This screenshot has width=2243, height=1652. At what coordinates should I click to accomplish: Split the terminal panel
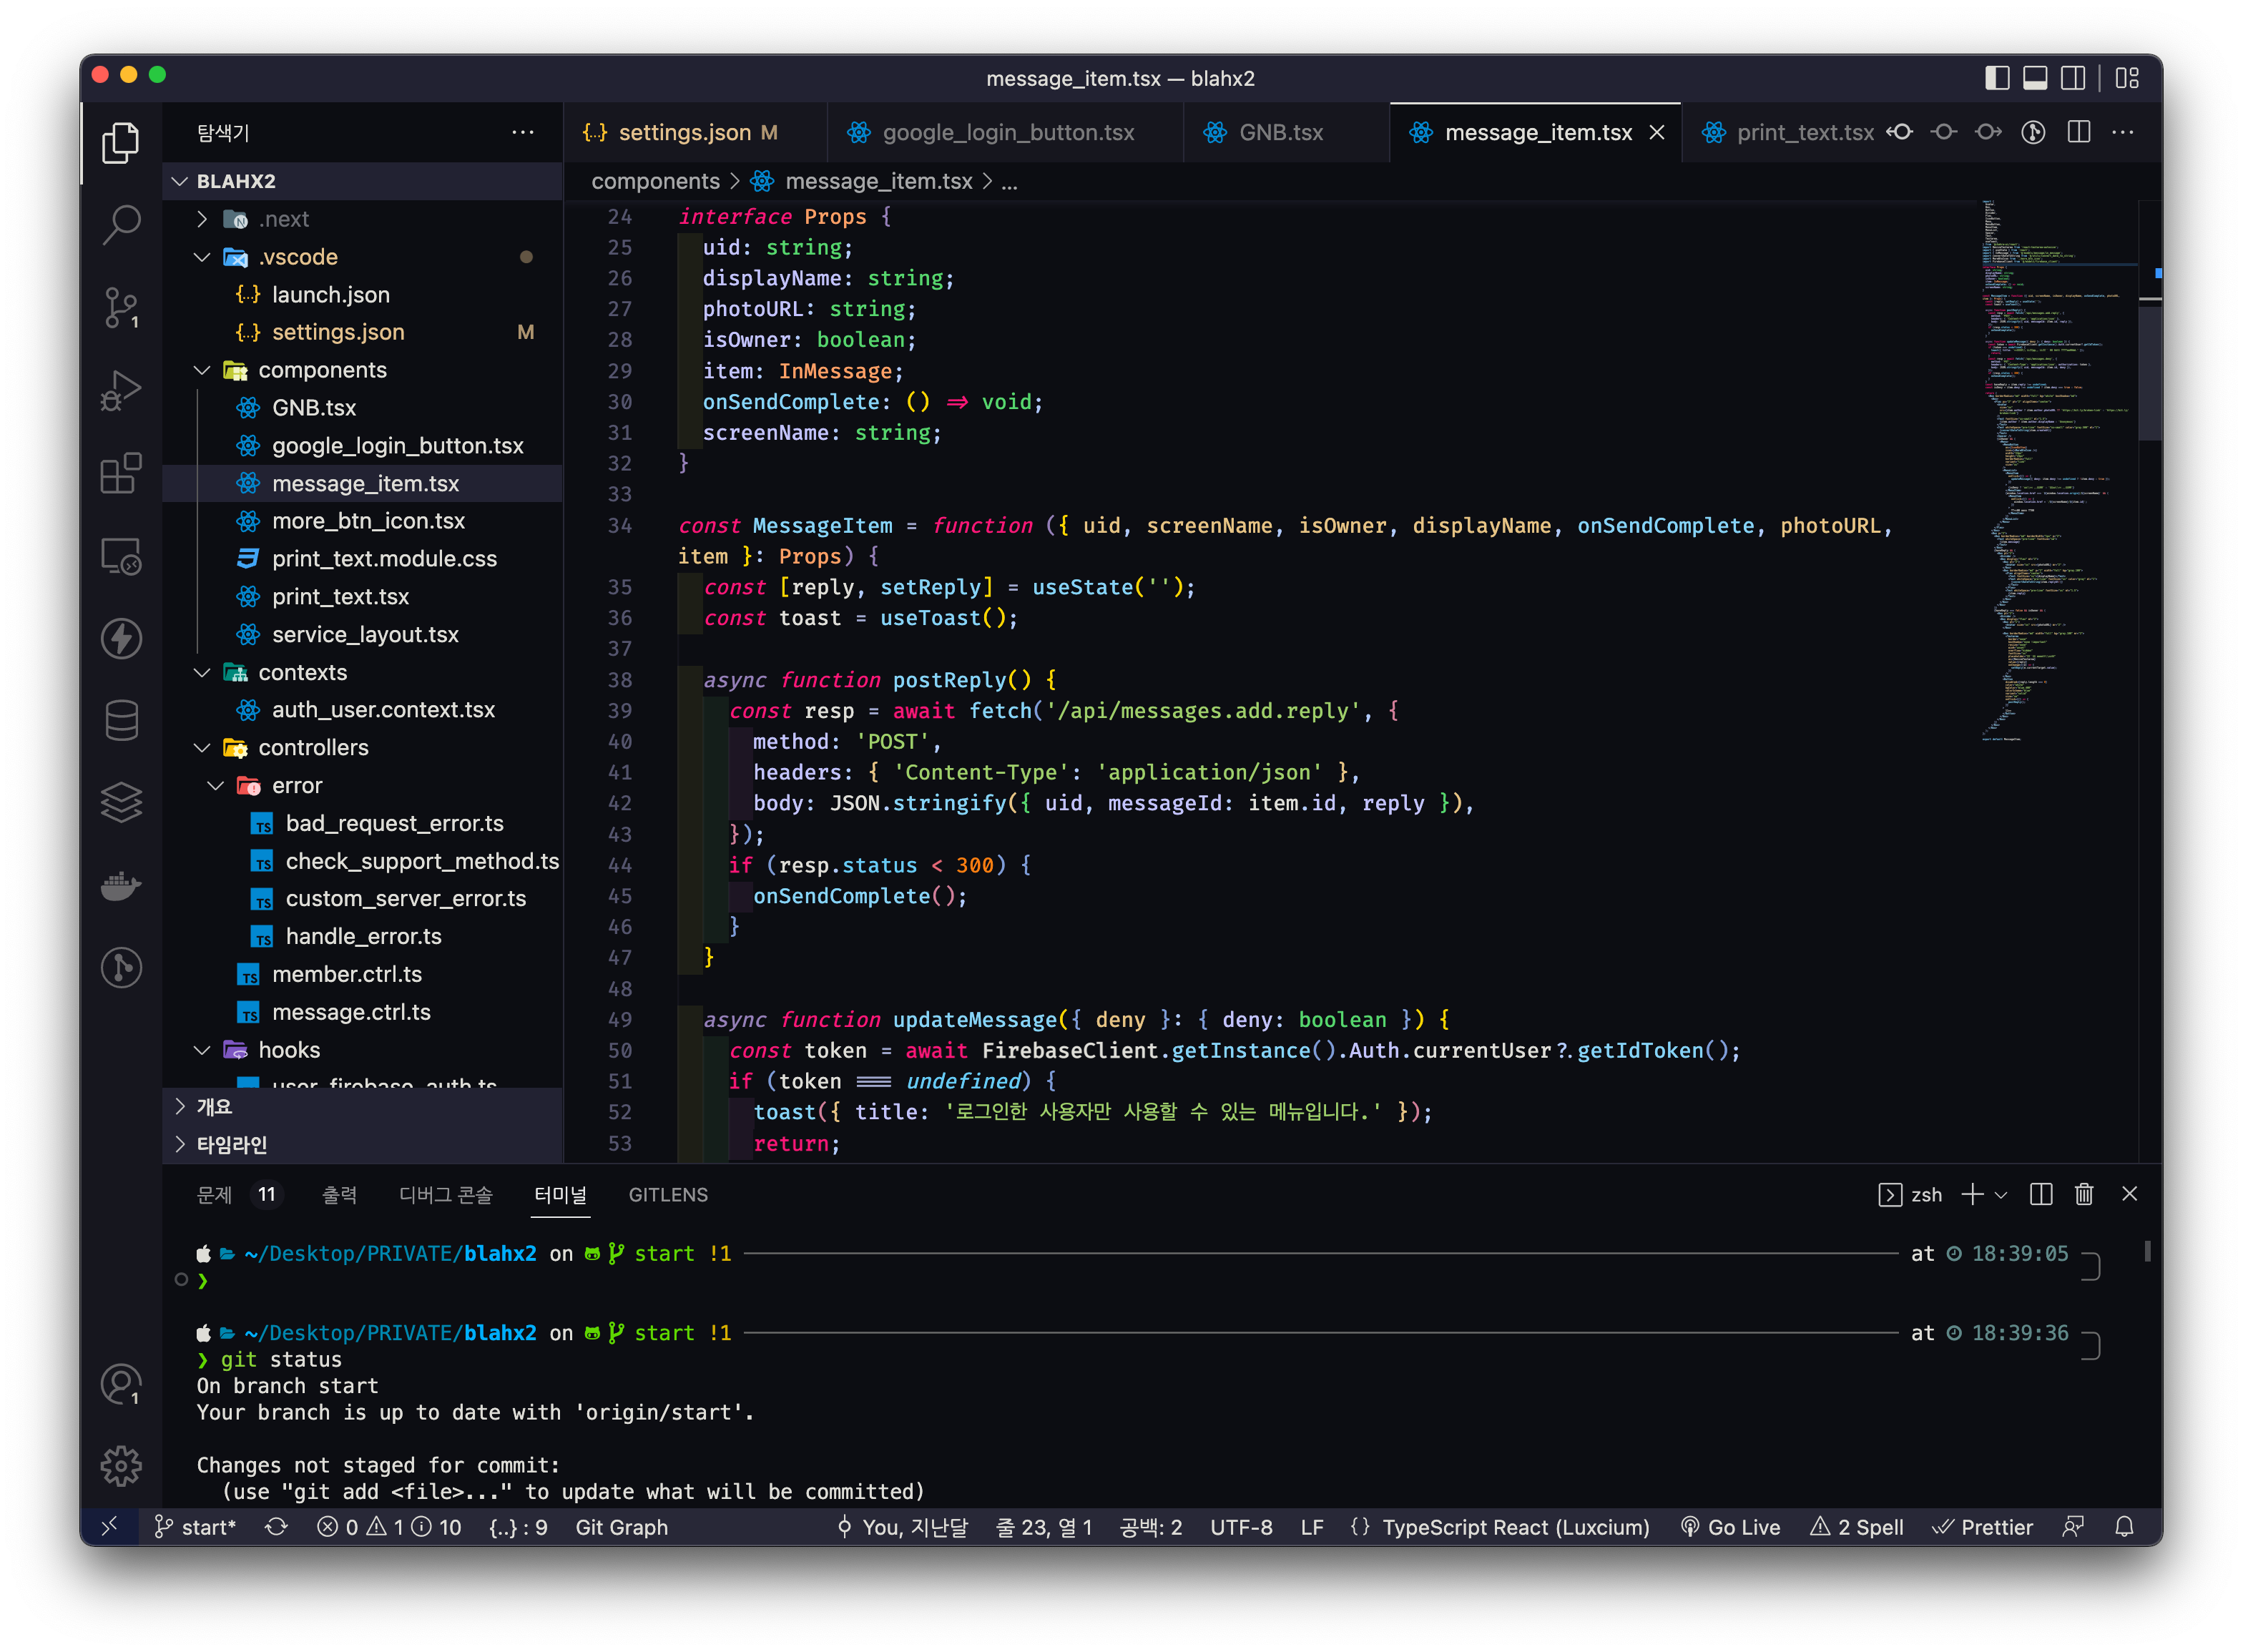pos(2041,1194)
